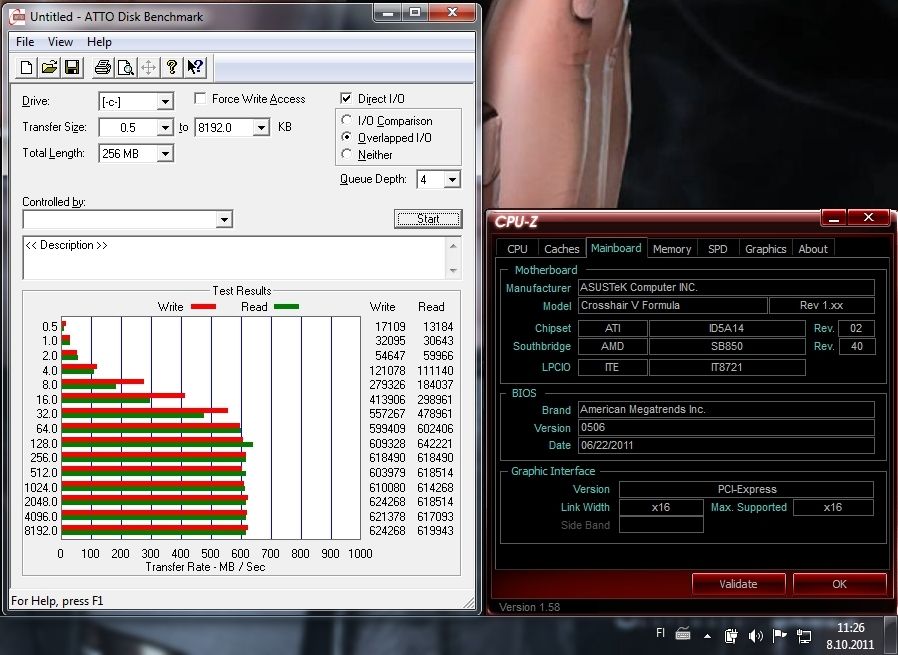Image resolution: width=898 pixels, height=655 pixels.
Task: Click the ATTO app icon in title bar
Action: point(18,16)
